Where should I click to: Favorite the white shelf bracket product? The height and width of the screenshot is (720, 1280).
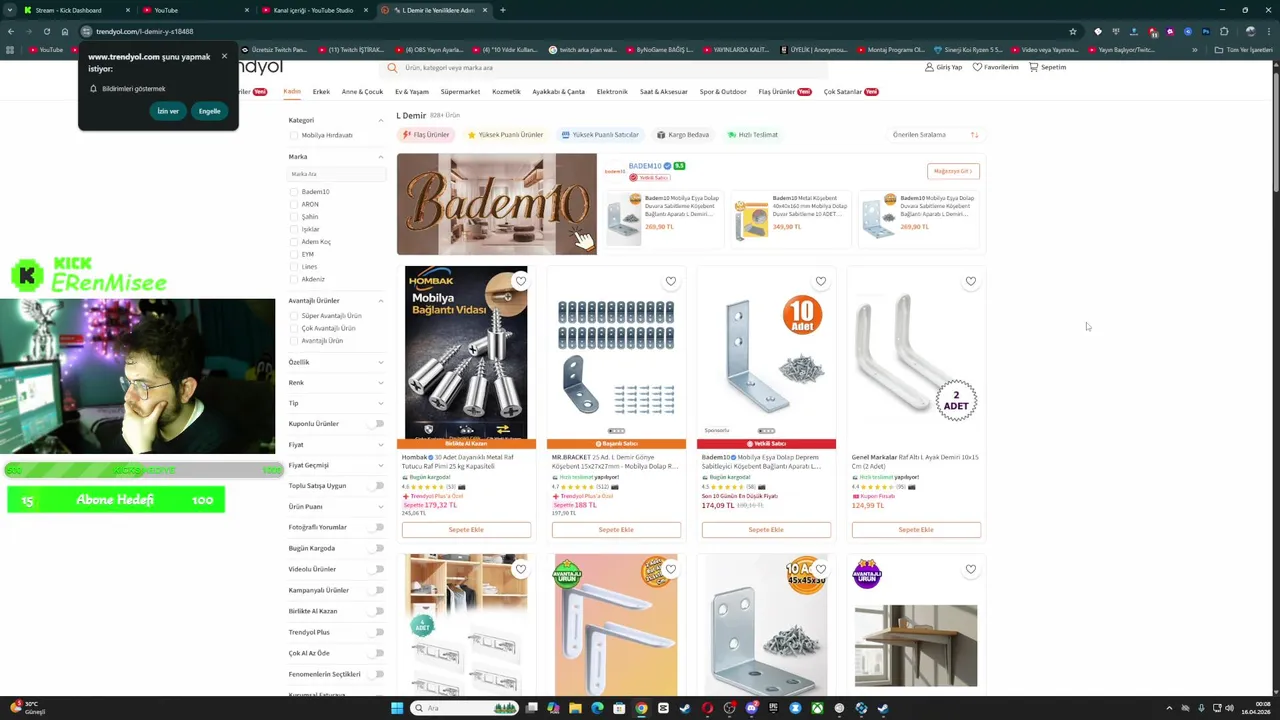tap(670, 569)
